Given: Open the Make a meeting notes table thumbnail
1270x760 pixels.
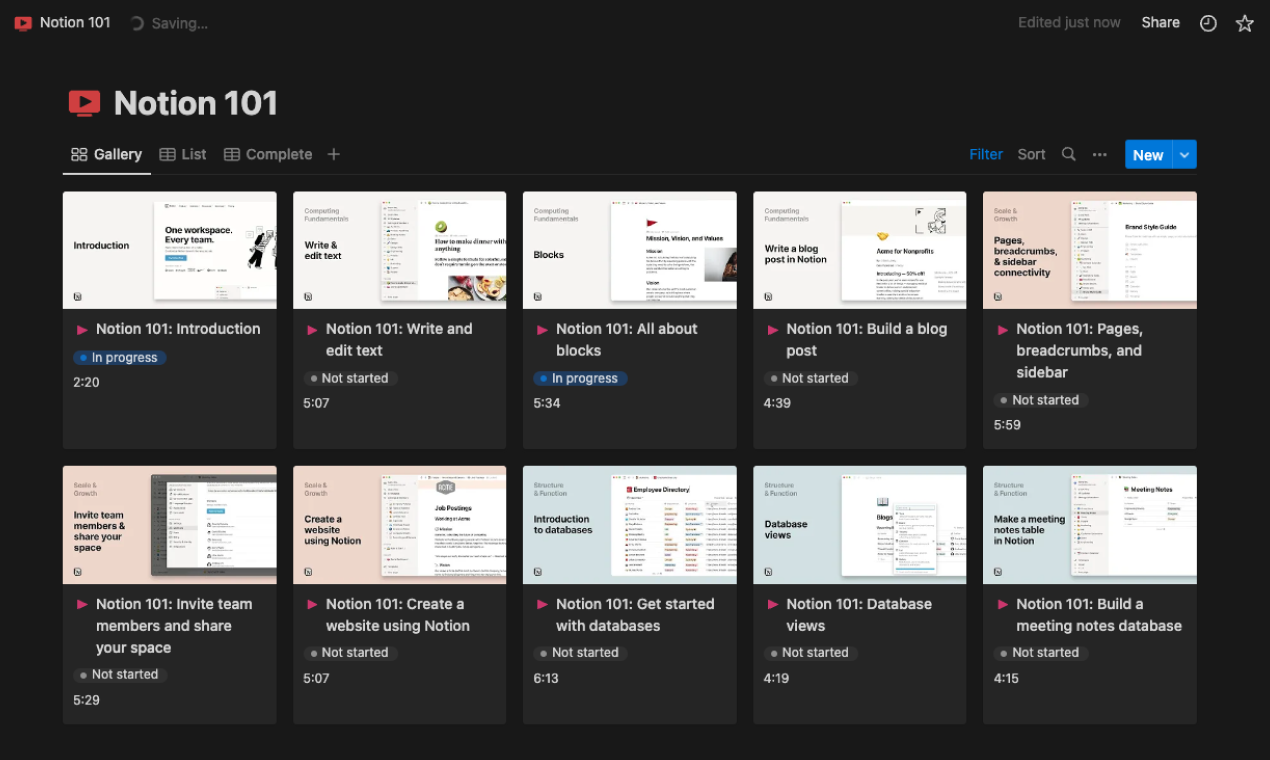Looking at the screenshot, I should pyautogui.click(x=1090, y=525).
